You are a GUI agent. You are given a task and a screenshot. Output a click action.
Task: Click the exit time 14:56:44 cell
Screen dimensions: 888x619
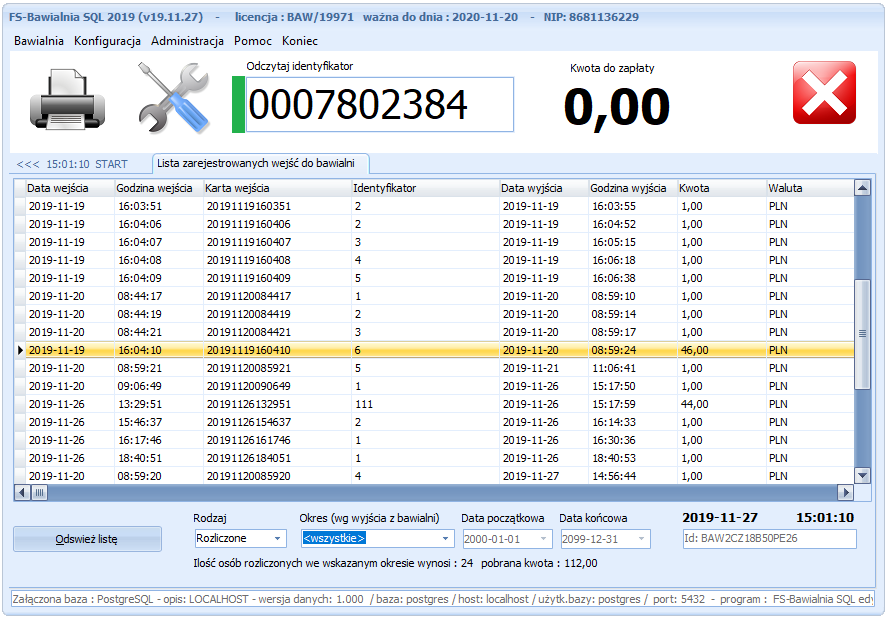coord(633,476)
